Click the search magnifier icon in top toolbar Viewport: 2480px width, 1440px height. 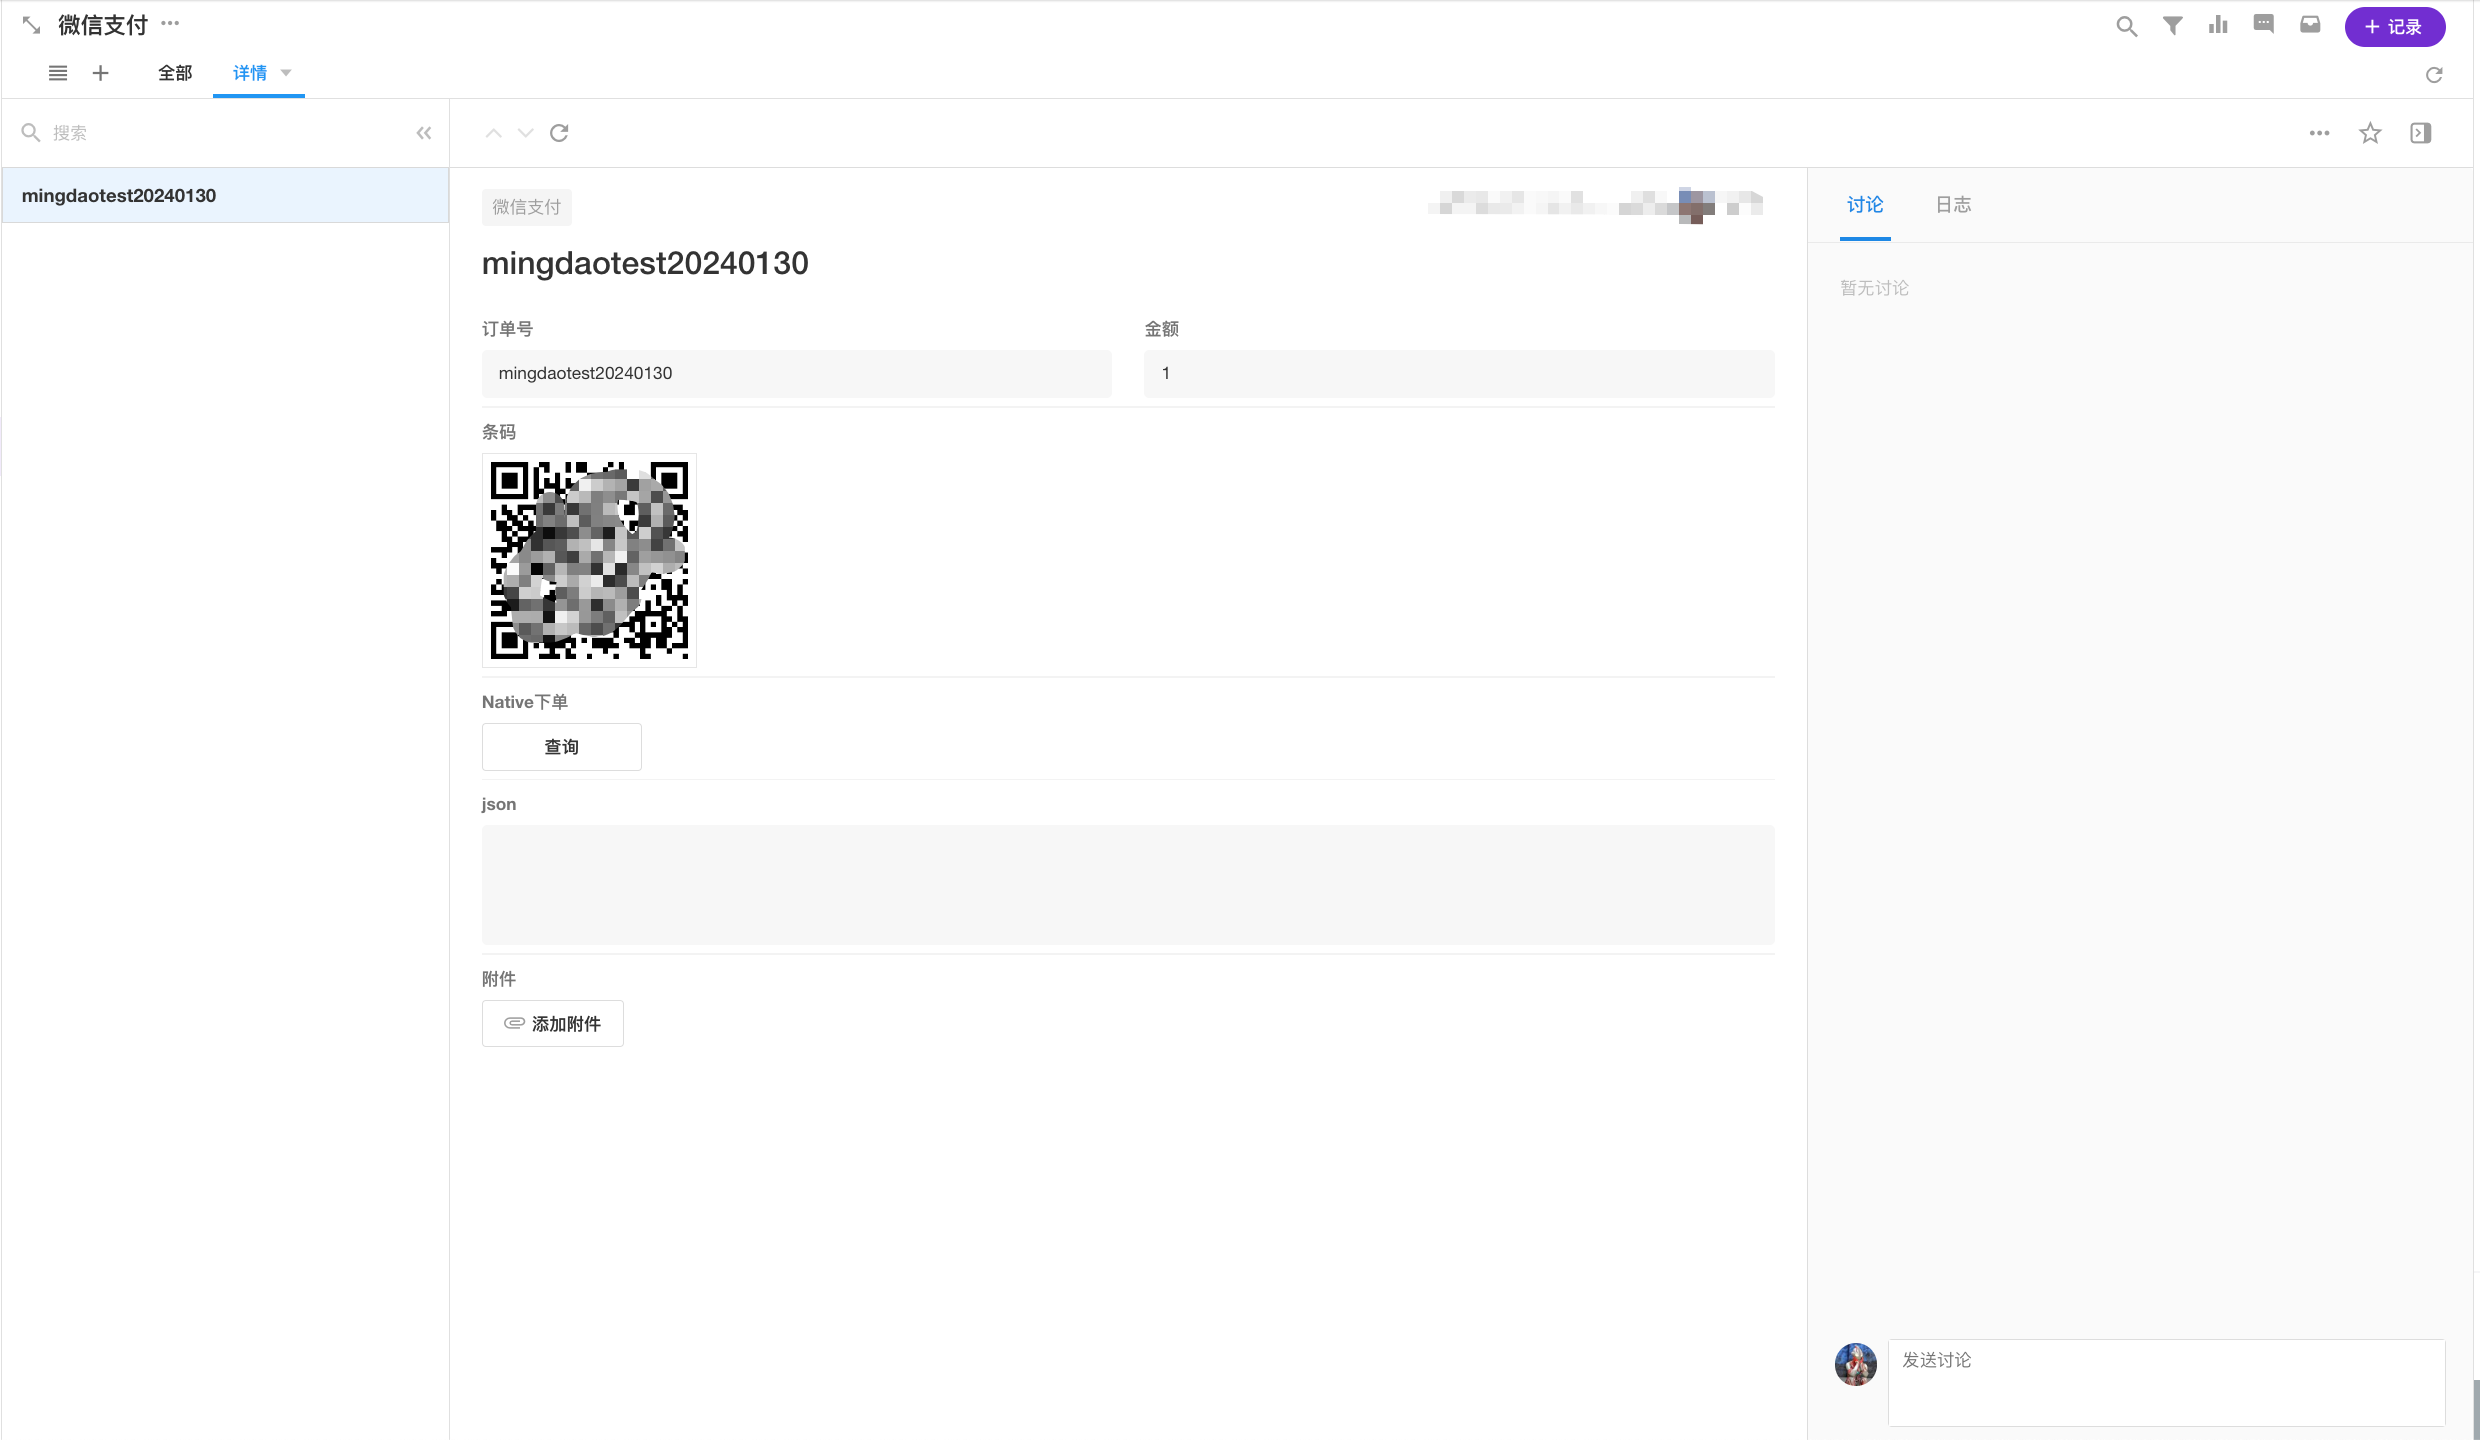2126,26
